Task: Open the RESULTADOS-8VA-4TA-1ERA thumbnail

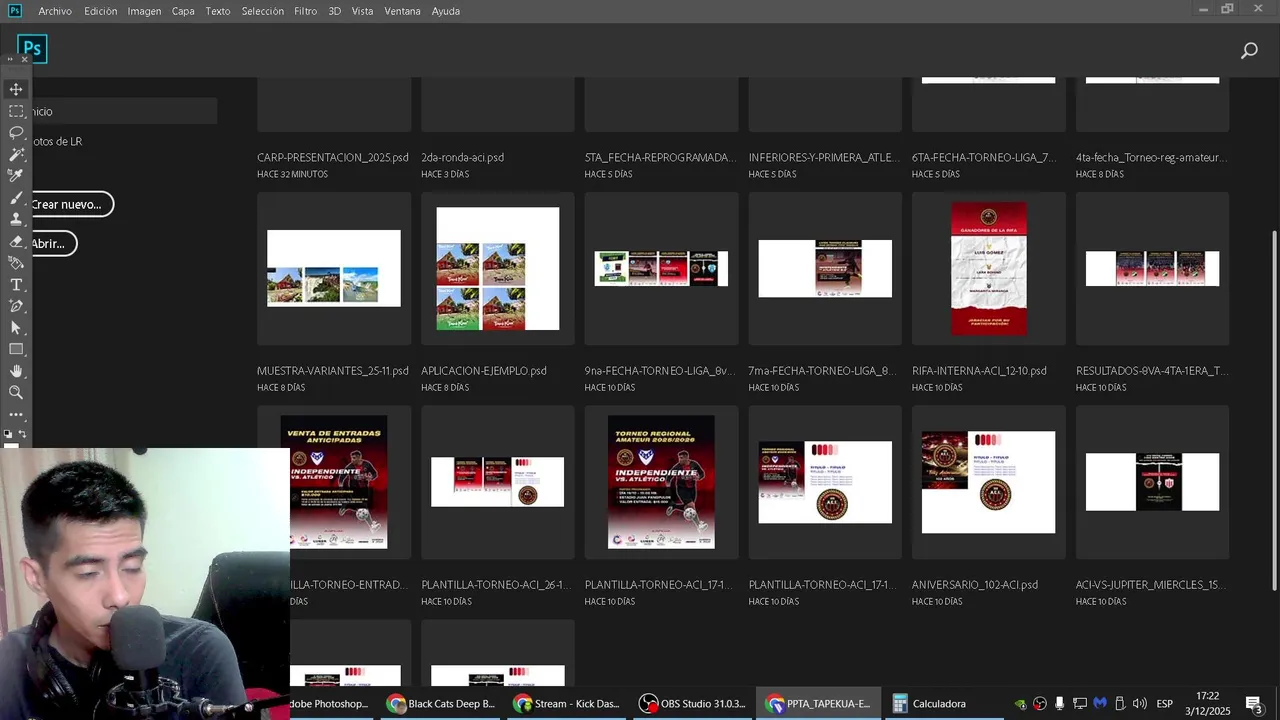Action: point(1153,268)
